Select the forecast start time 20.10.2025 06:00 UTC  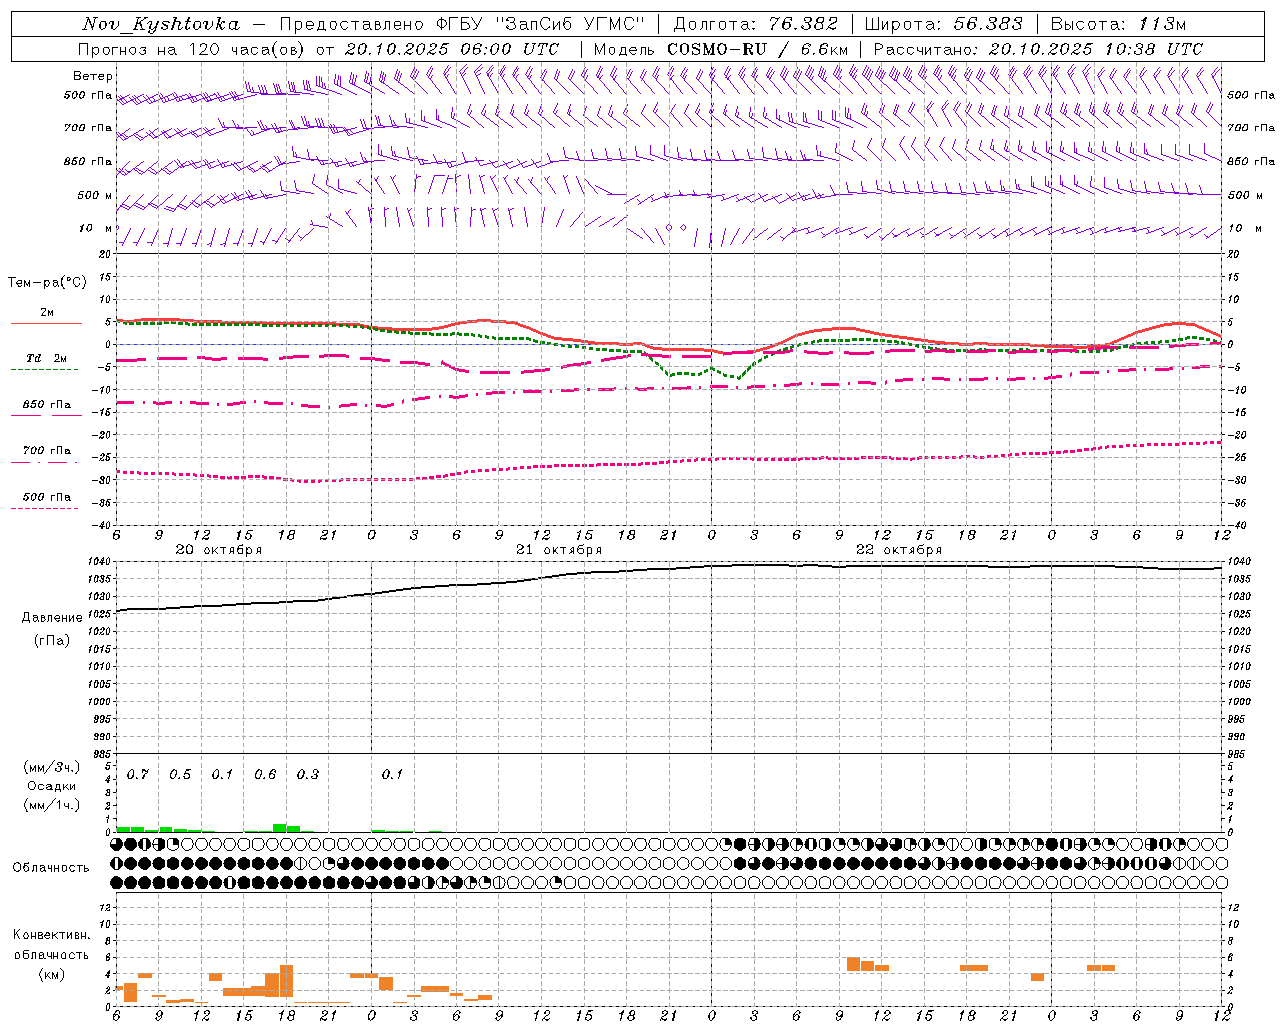coord(452,49)
